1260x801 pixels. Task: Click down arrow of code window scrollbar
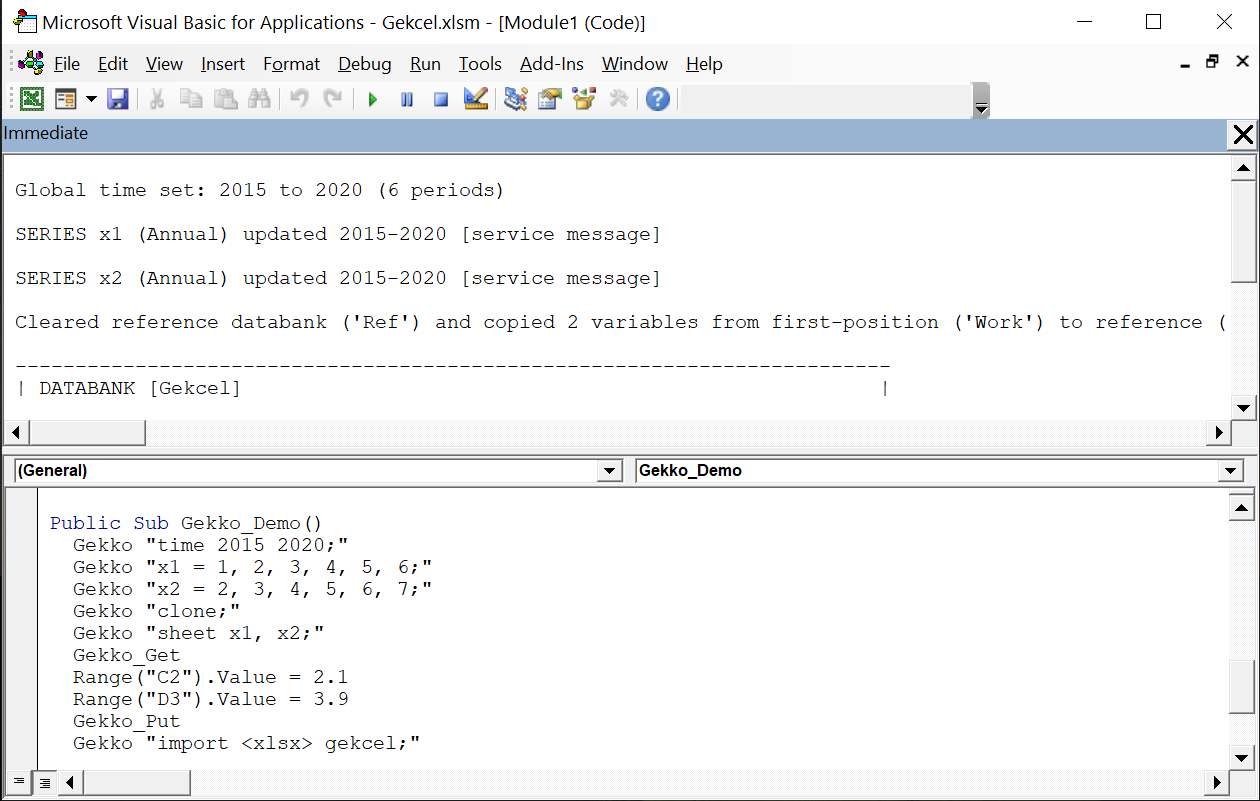point(1241,756)
